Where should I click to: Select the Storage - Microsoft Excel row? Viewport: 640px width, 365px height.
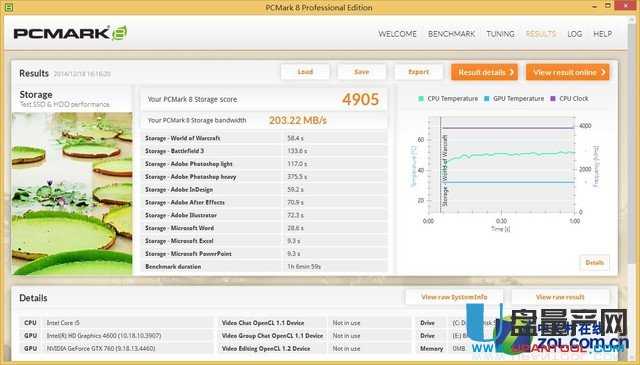click(x=264, y=241)
